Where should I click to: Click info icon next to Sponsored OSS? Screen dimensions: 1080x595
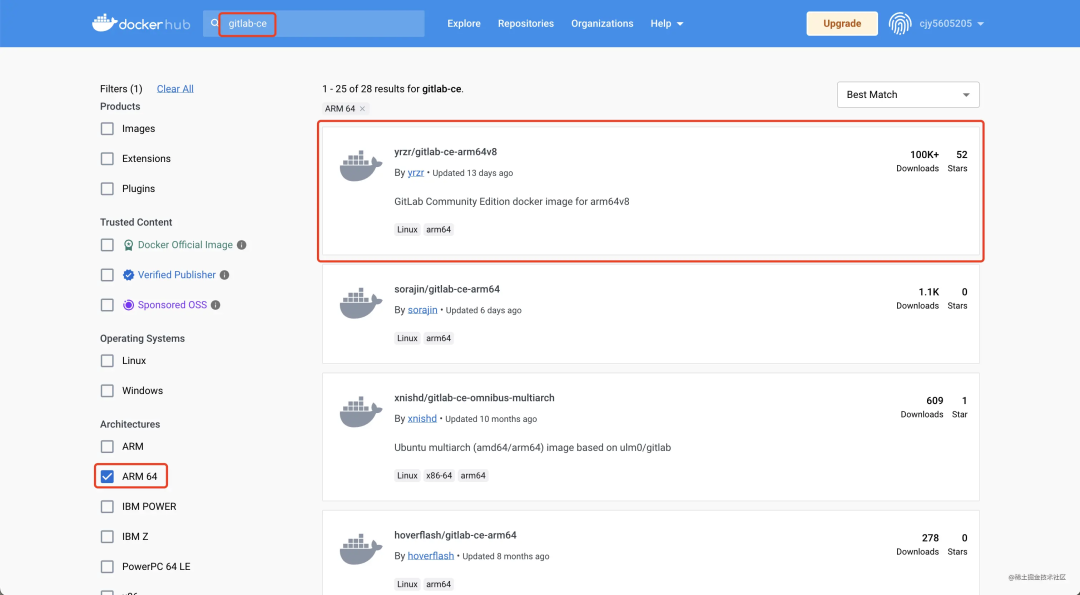[x=216, y=305]
